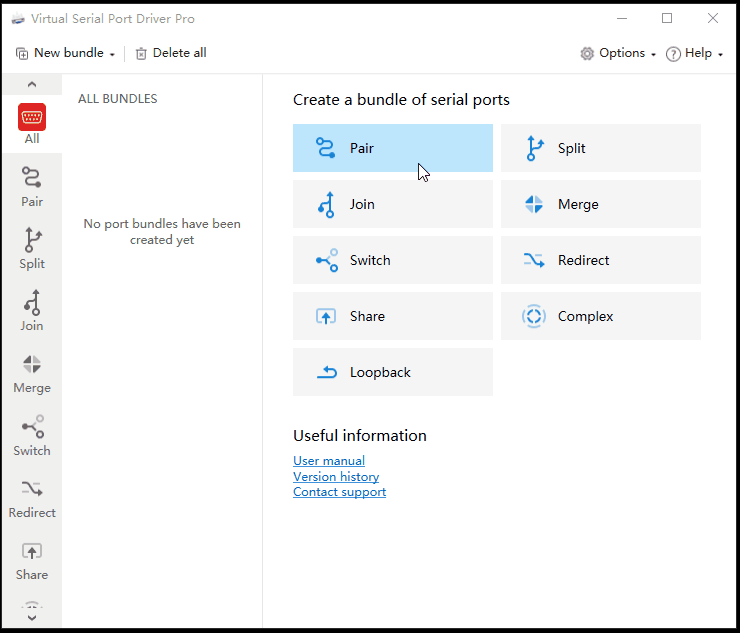740x633 pixels.
Task: Open the Help dropdown menu
Action: [695, 53]
